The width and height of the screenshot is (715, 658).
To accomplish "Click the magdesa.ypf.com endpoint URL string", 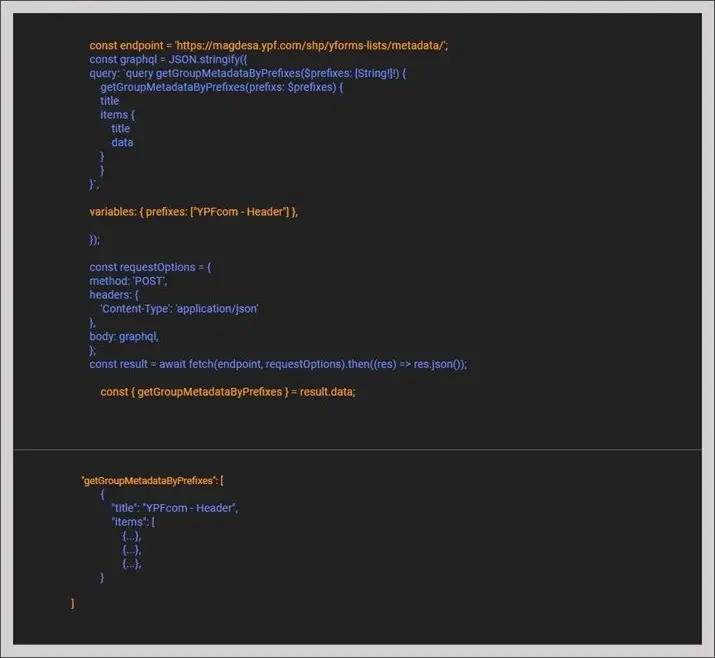I will click(x=321, y=45).
